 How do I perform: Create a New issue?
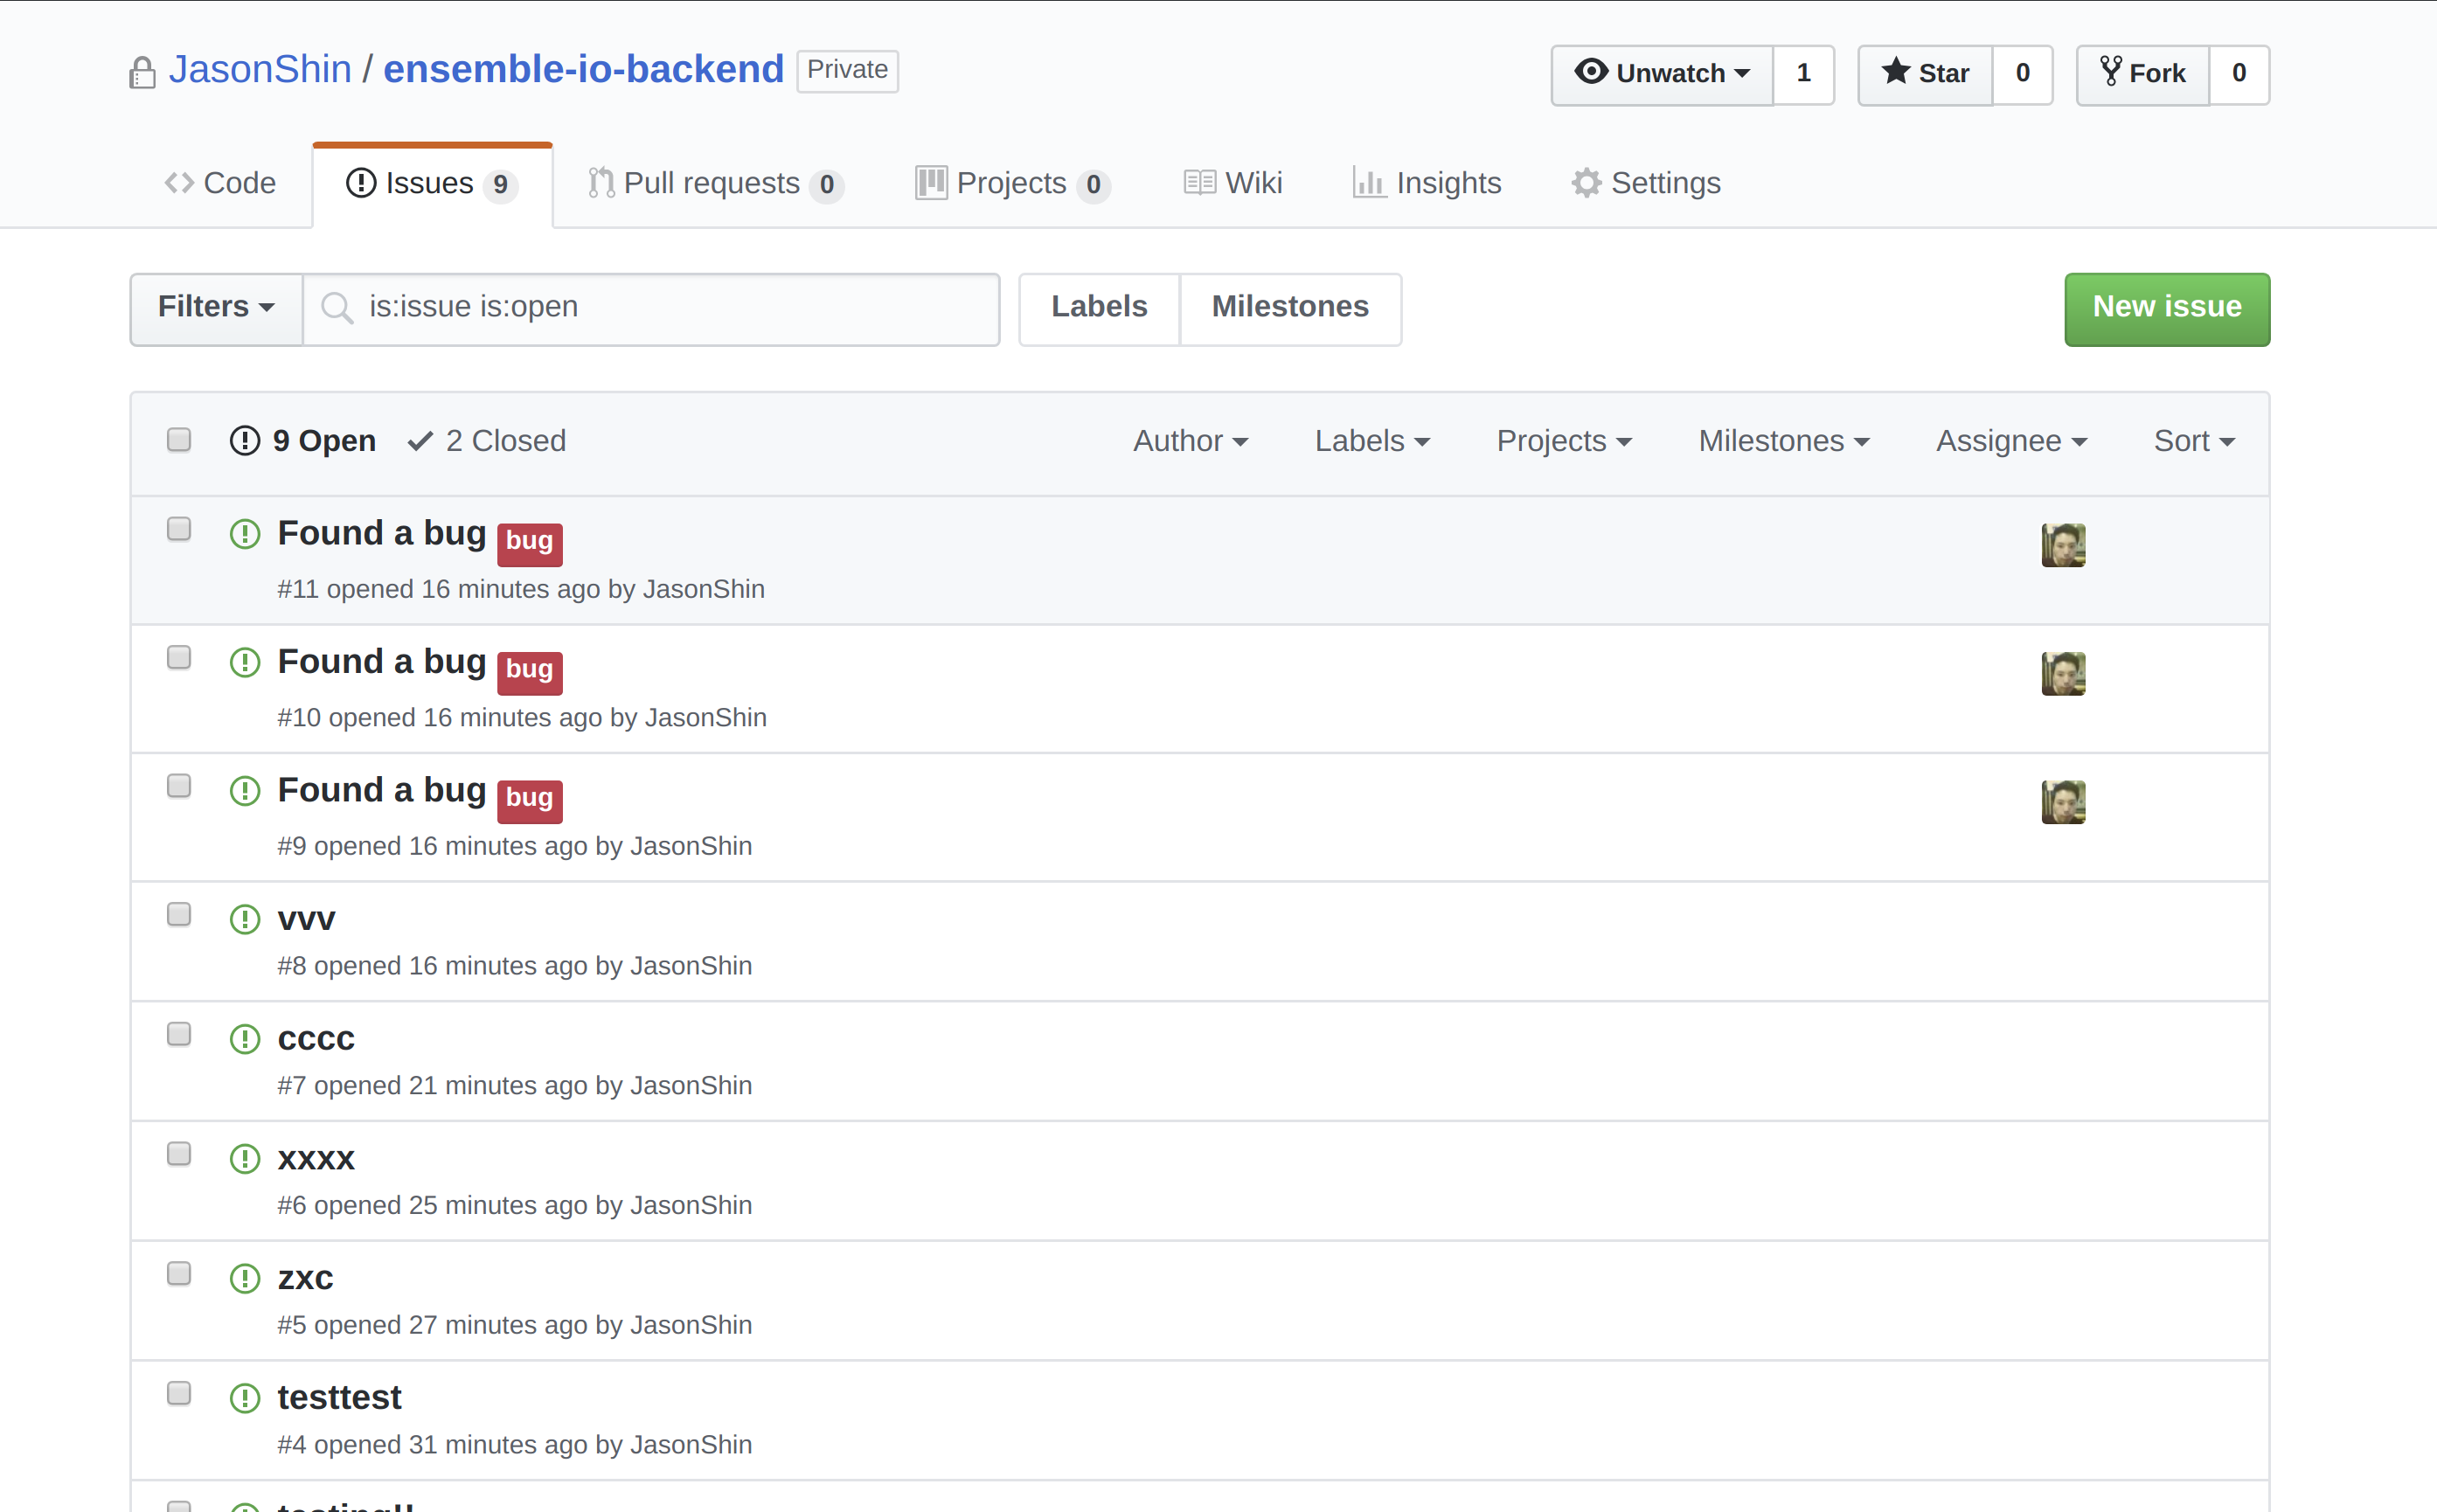[x=2167, y=309]
